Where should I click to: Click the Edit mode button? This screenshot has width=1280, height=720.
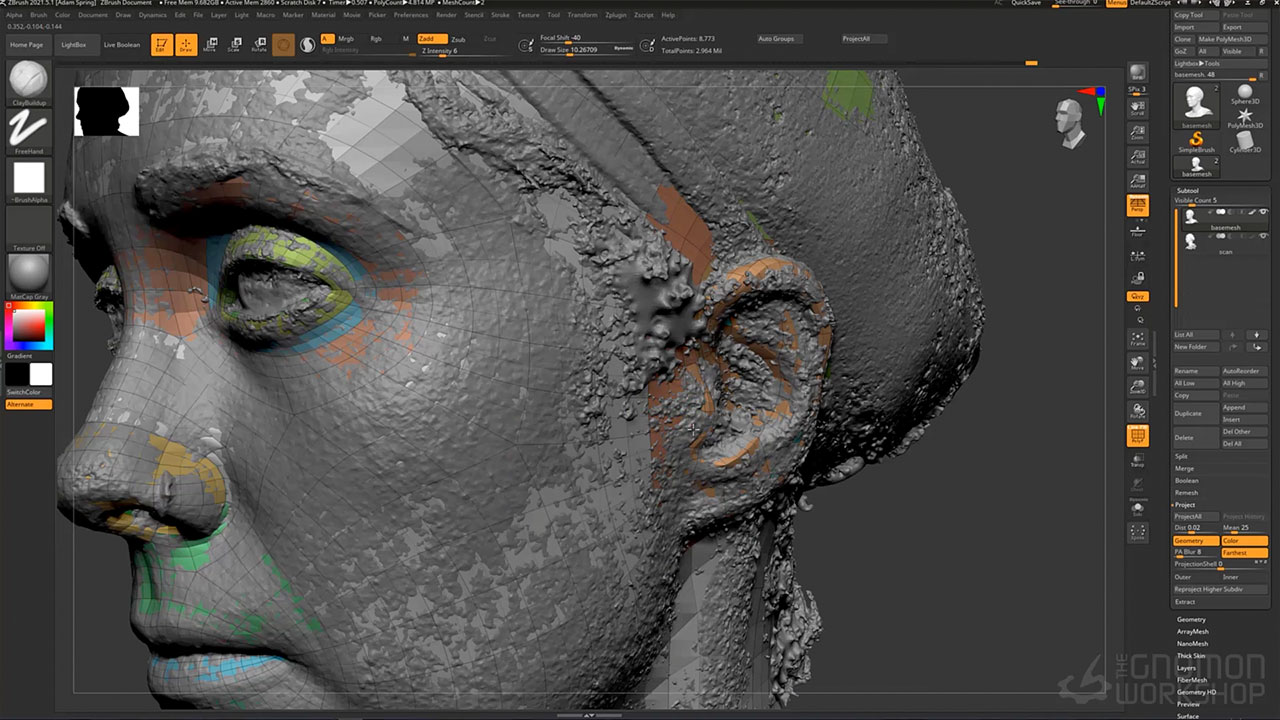pos(161,45)
